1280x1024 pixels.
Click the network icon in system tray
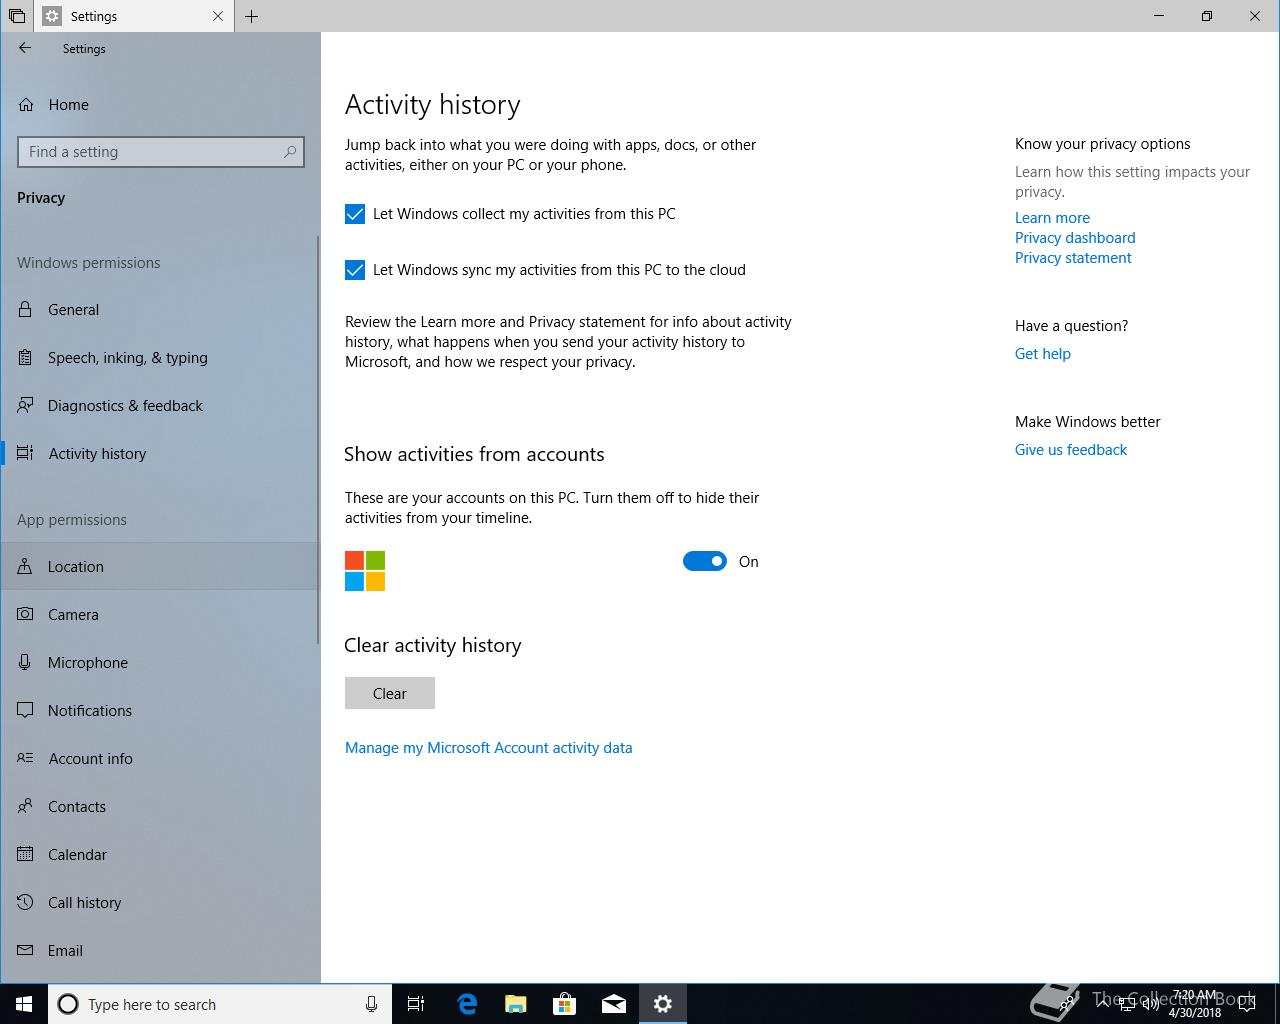click(x=1125, y=1003)
